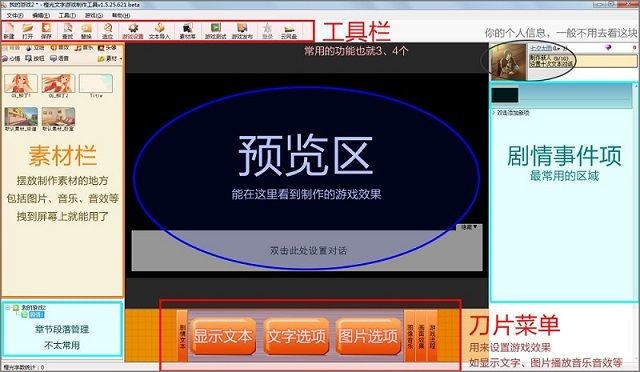Open 游戏设置 (Game Settings) gear icon

[133, 31]
